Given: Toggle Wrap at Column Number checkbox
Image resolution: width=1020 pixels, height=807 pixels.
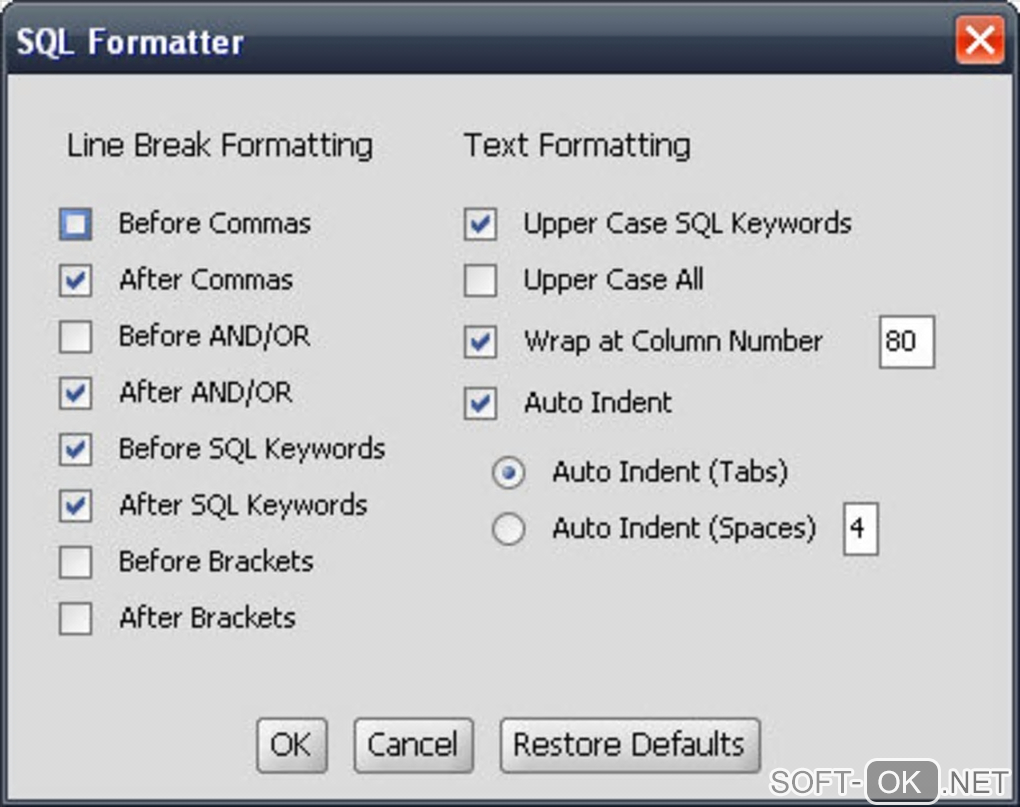Looking at the screenshot, I should (481, 343).
